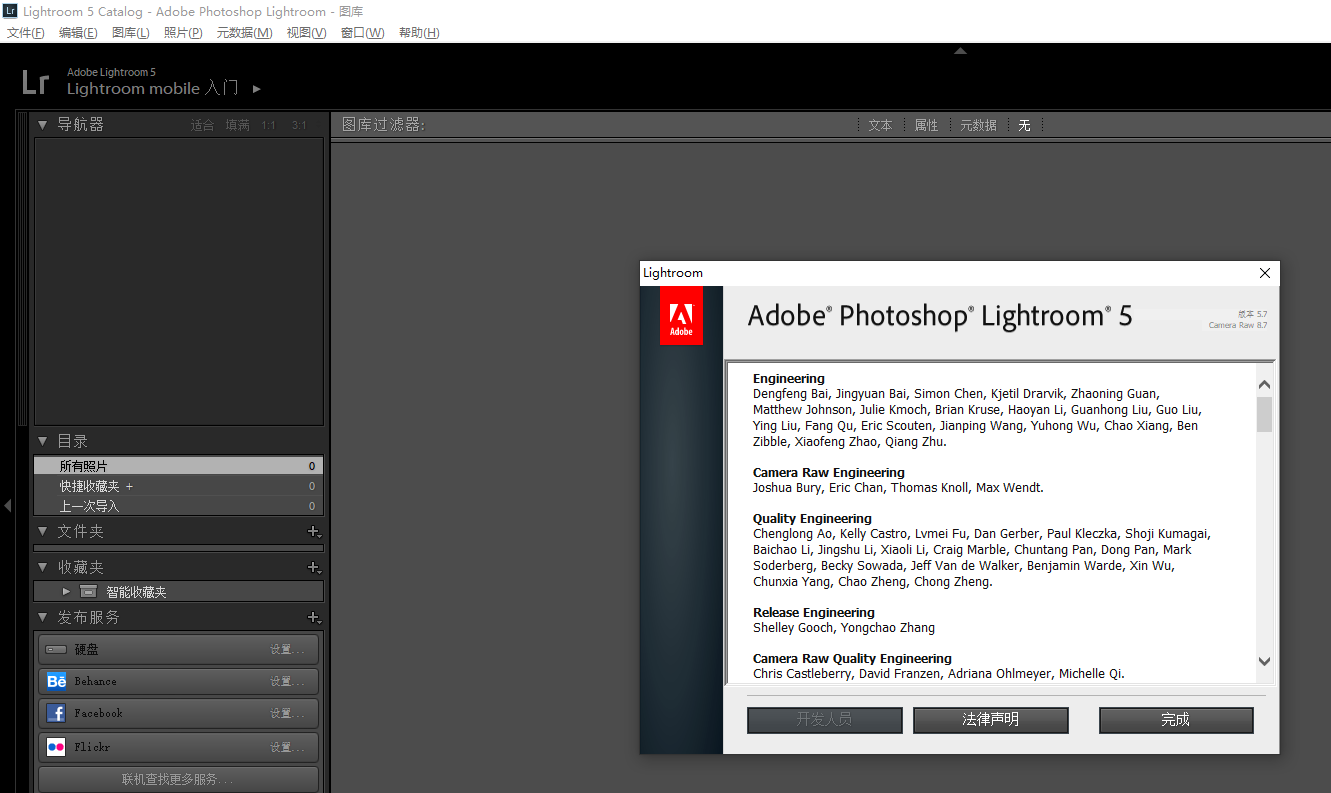Collapse the 导航器 navigator panel

pos(43,124)
